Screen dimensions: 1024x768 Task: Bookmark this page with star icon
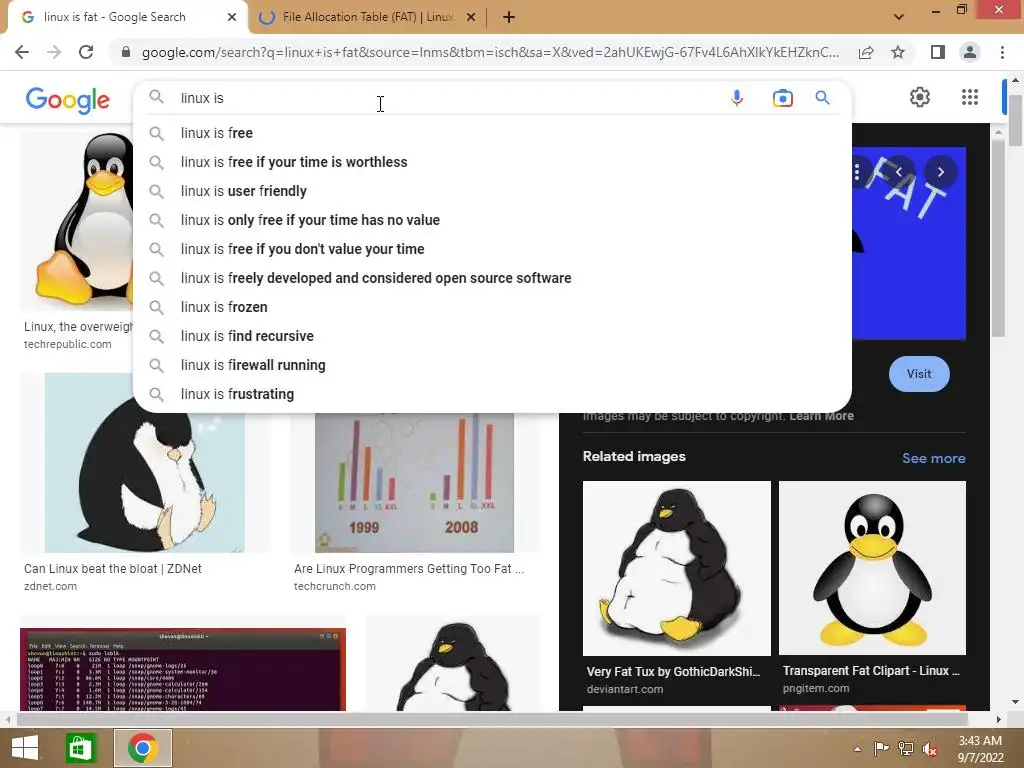click(x=898, y=52)
